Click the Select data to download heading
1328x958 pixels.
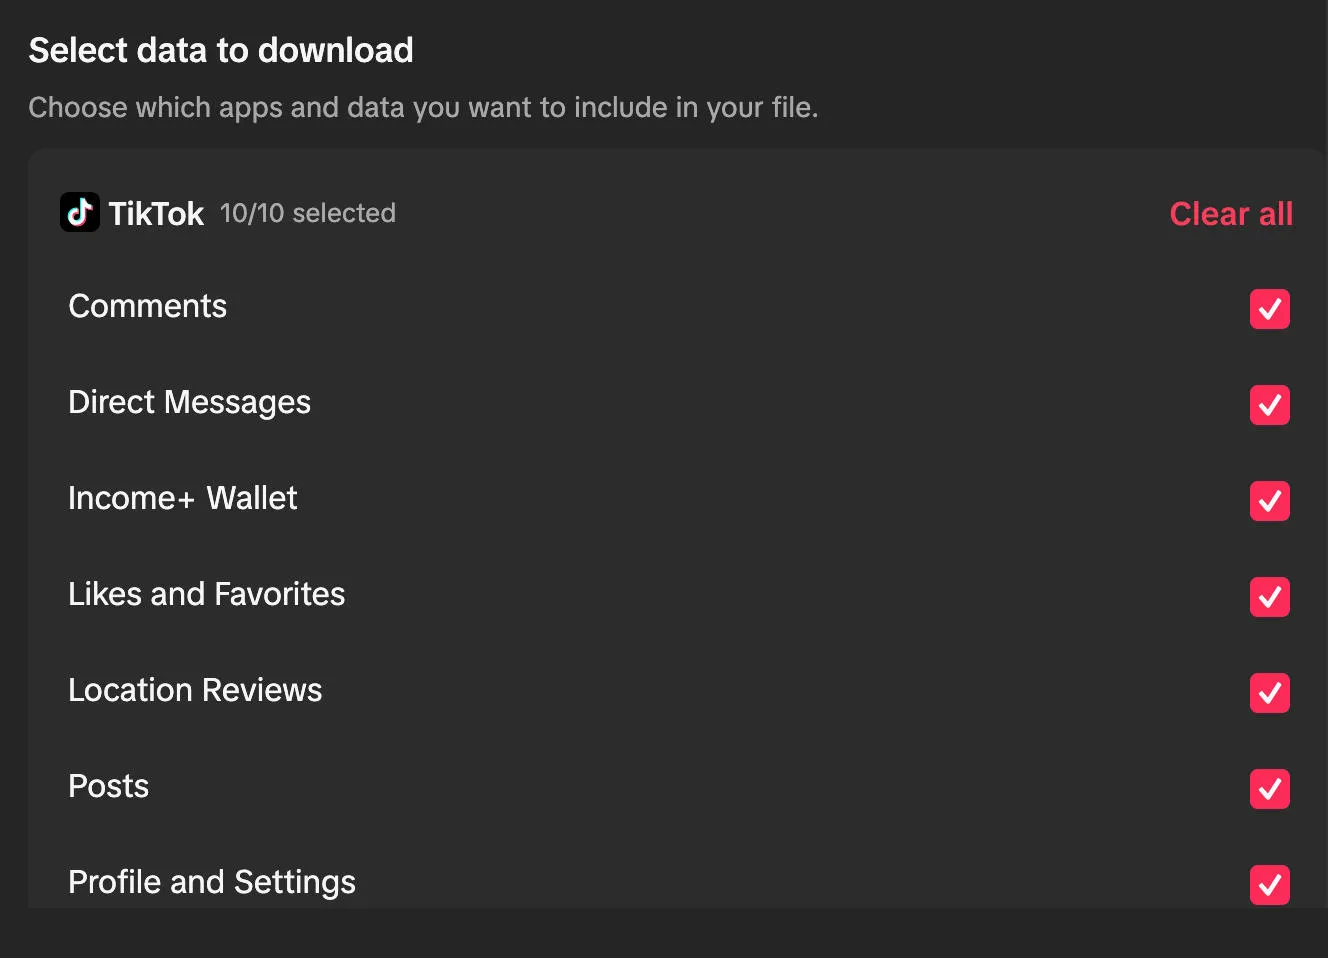[x=221, y=50]
